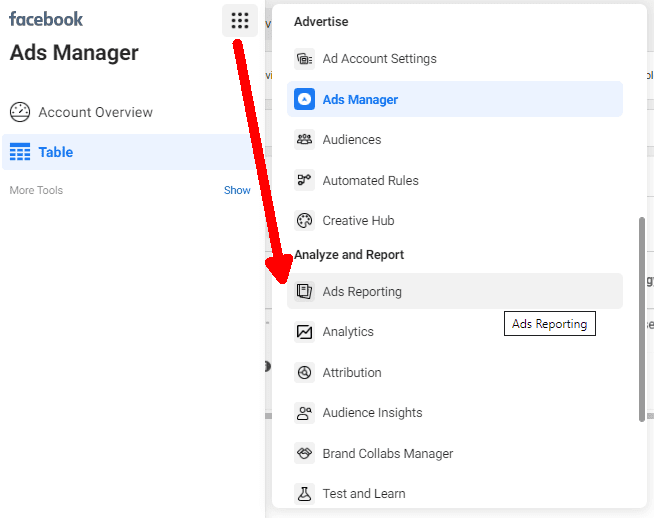Click the Brand Collabs Manager handshake icon
The image size is (654, 518).
tap(305, 454)
